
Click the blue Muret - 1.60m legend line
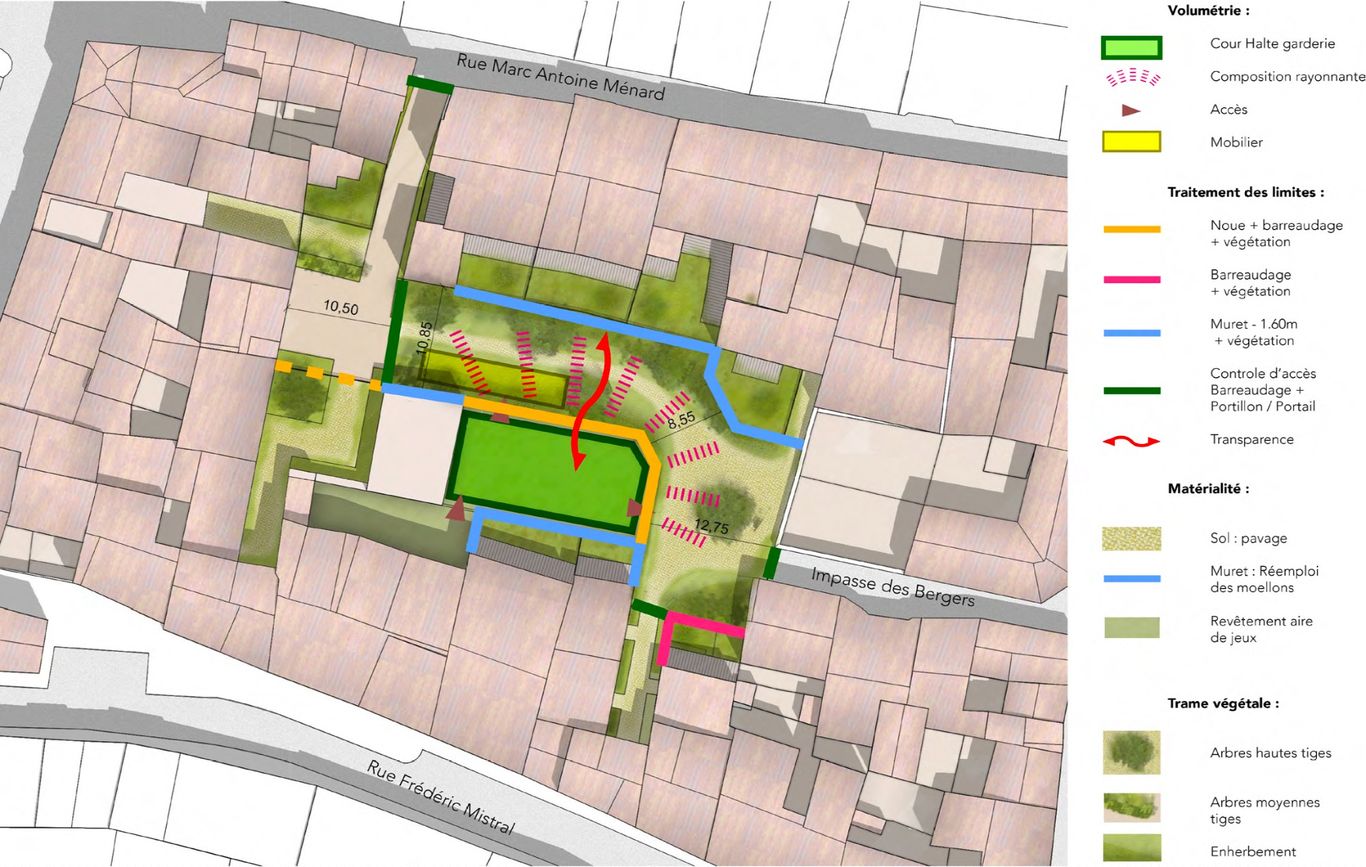1132,332
